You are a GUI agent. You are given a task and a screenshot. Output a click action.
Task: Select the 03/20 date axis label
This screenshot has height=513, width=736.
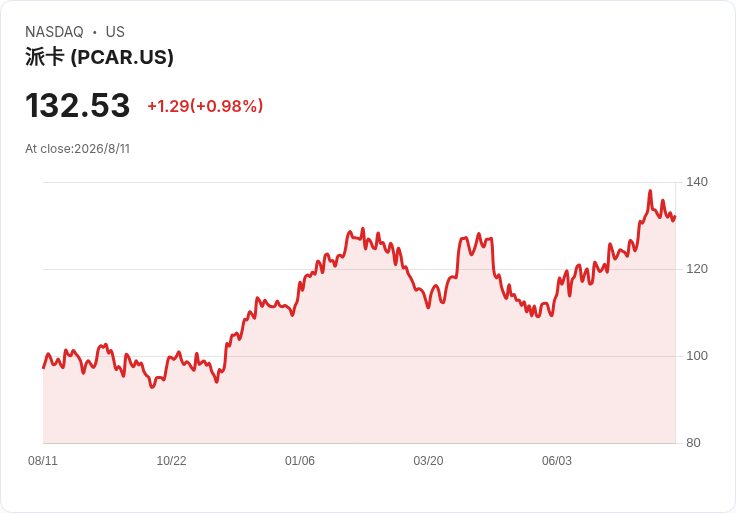[428, 461]
